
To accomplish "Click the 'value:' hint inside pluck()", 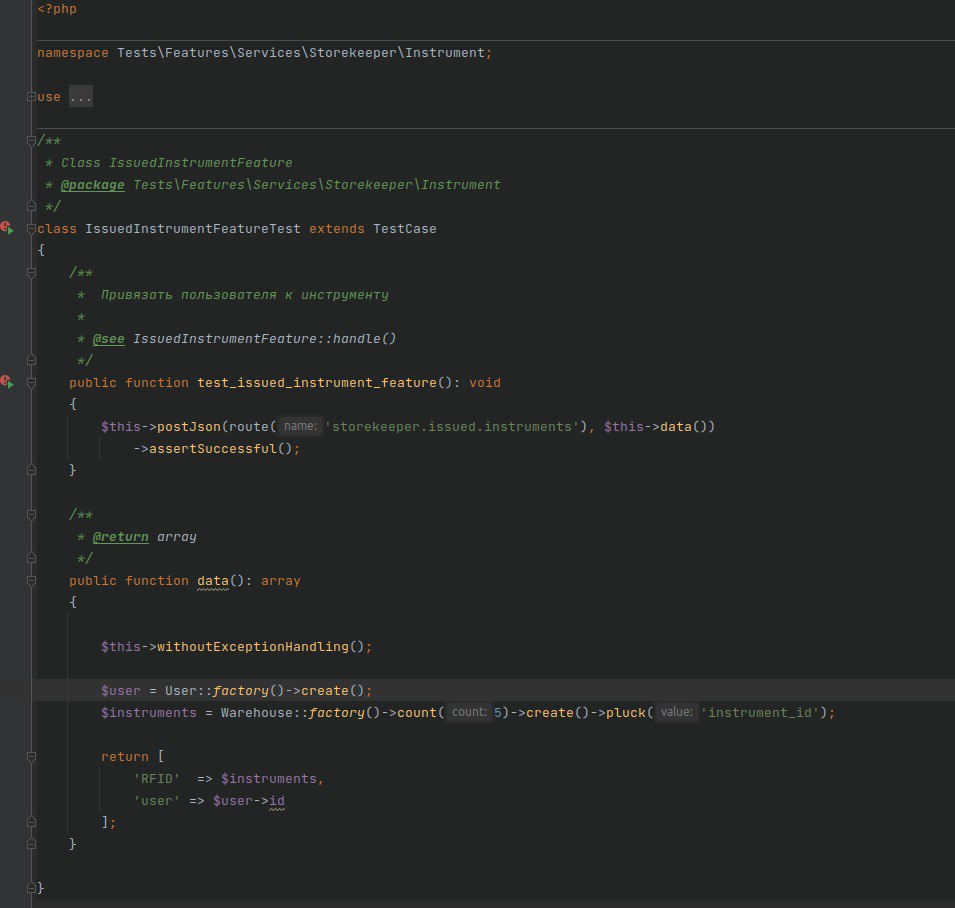I will [x=676, y=713].
